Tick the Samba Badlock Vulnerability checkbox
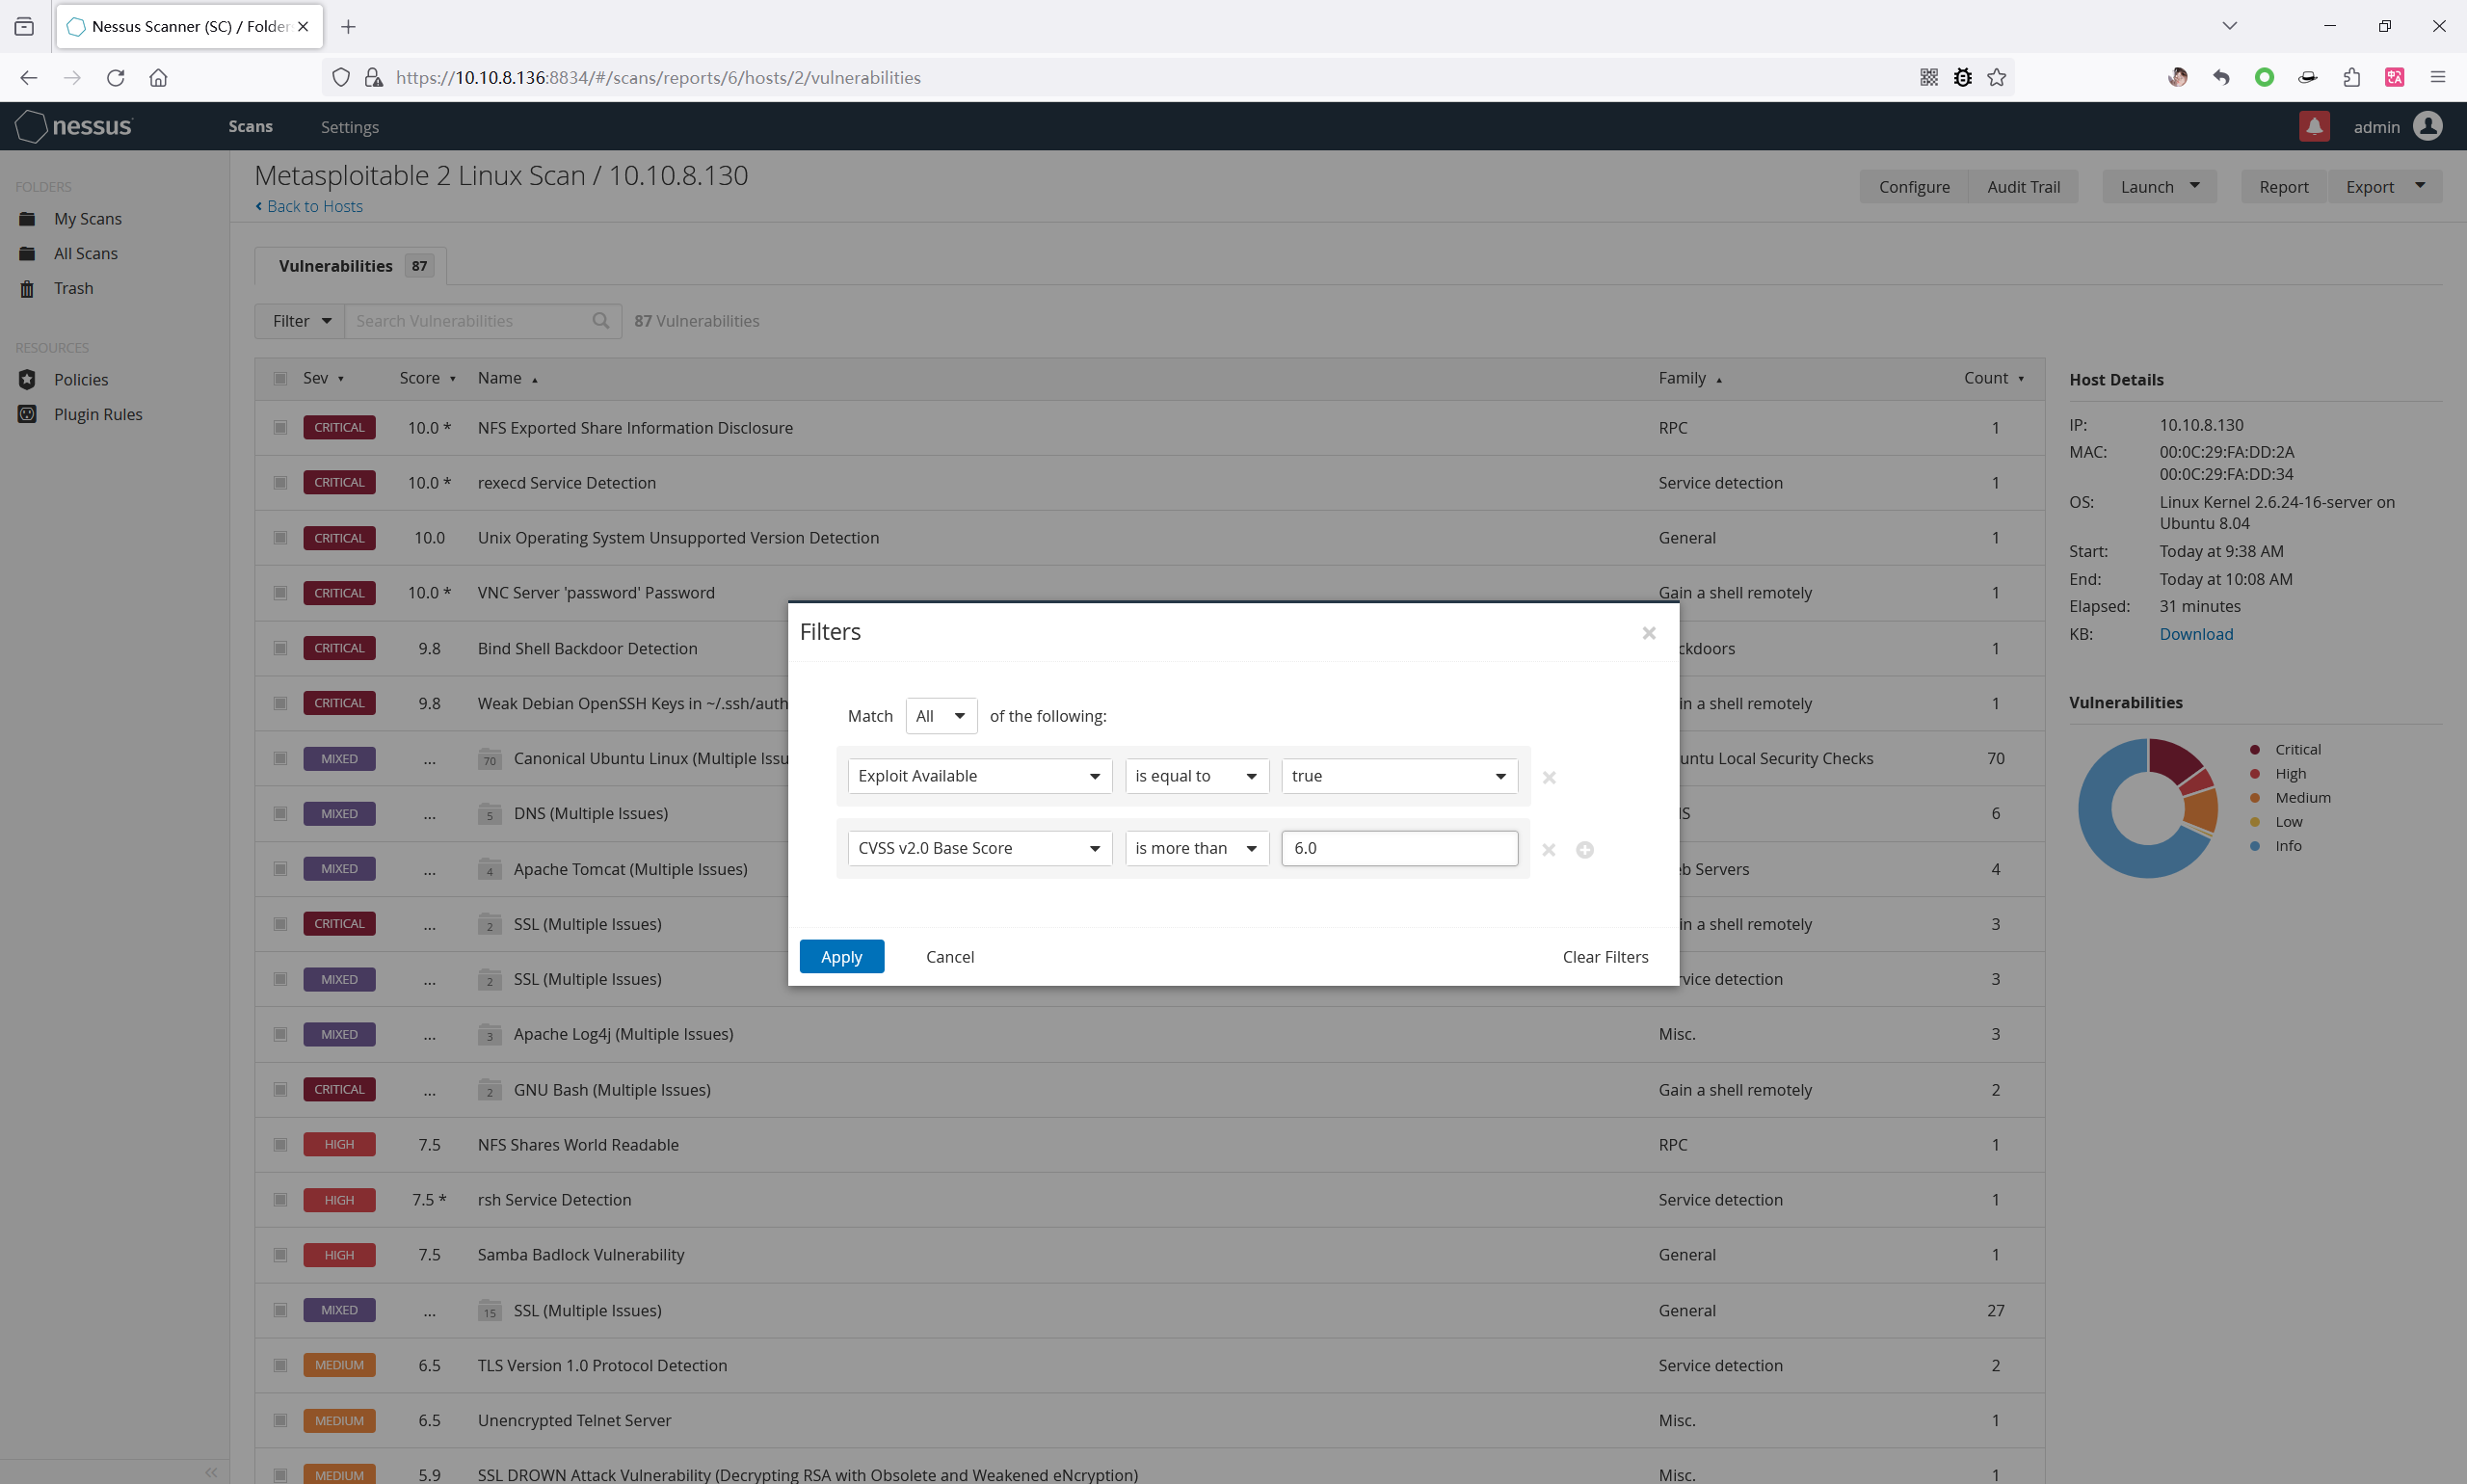Image resolution: width=2467 pixels, height=1484 pixels. 280,1255
